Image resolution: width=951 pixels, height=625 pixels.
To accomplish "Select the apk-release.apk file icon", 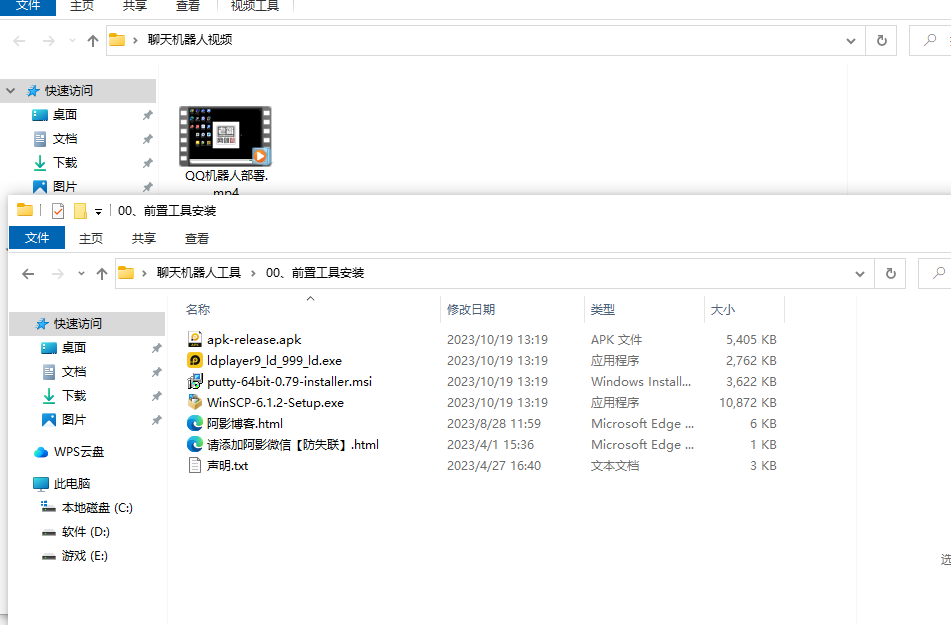I will point(195,339).
